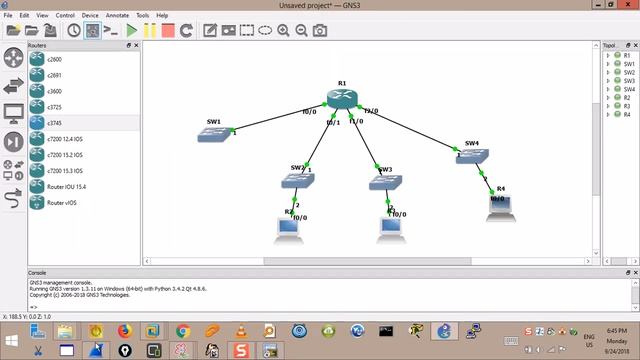
Task: Select Router vIOS entry
Action: (x=84, y=202)
